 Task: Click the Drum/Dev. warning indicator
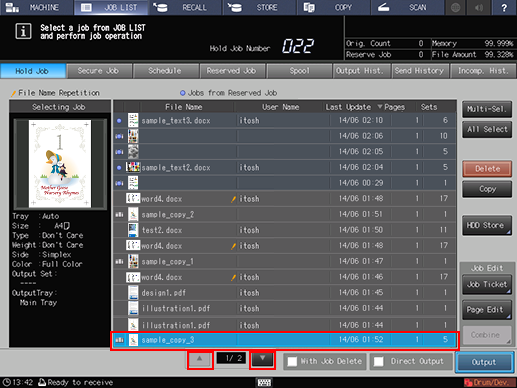(x=489, y=382)
